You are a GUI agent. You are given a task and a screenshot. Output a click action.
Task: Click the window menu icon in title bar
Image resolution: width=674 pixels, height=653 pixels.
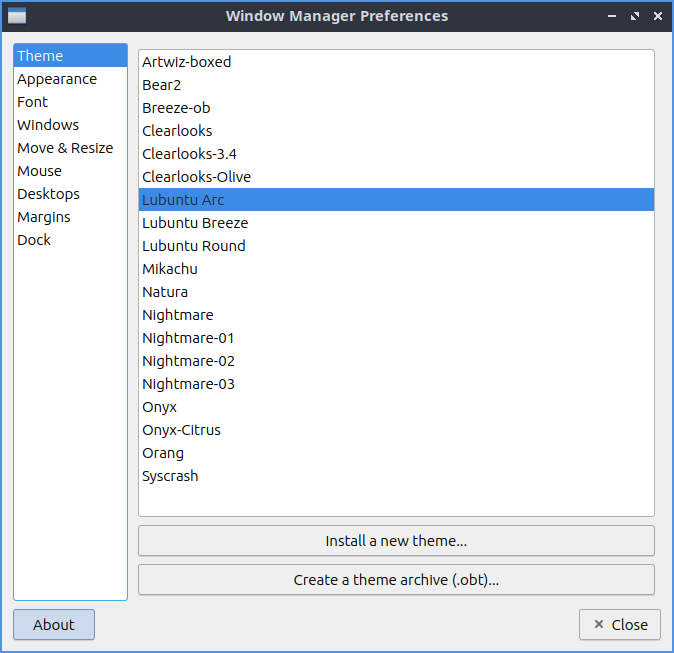(17, 16)
